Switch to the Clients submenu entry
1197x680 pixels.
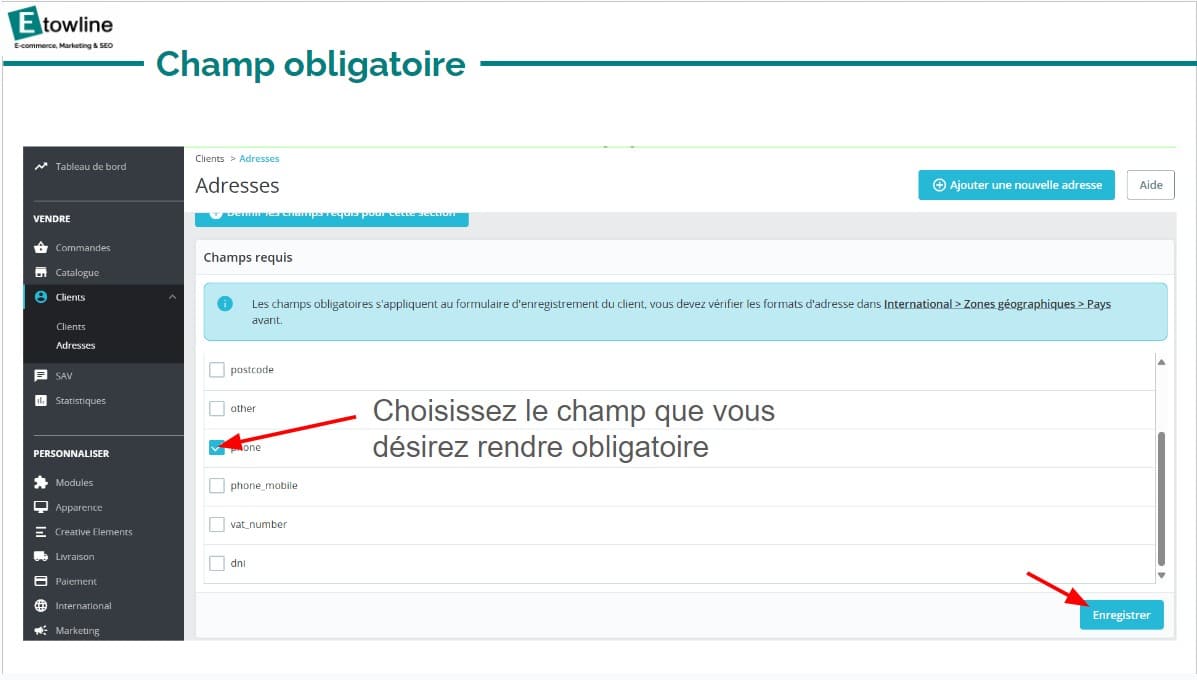coord(70,326)
